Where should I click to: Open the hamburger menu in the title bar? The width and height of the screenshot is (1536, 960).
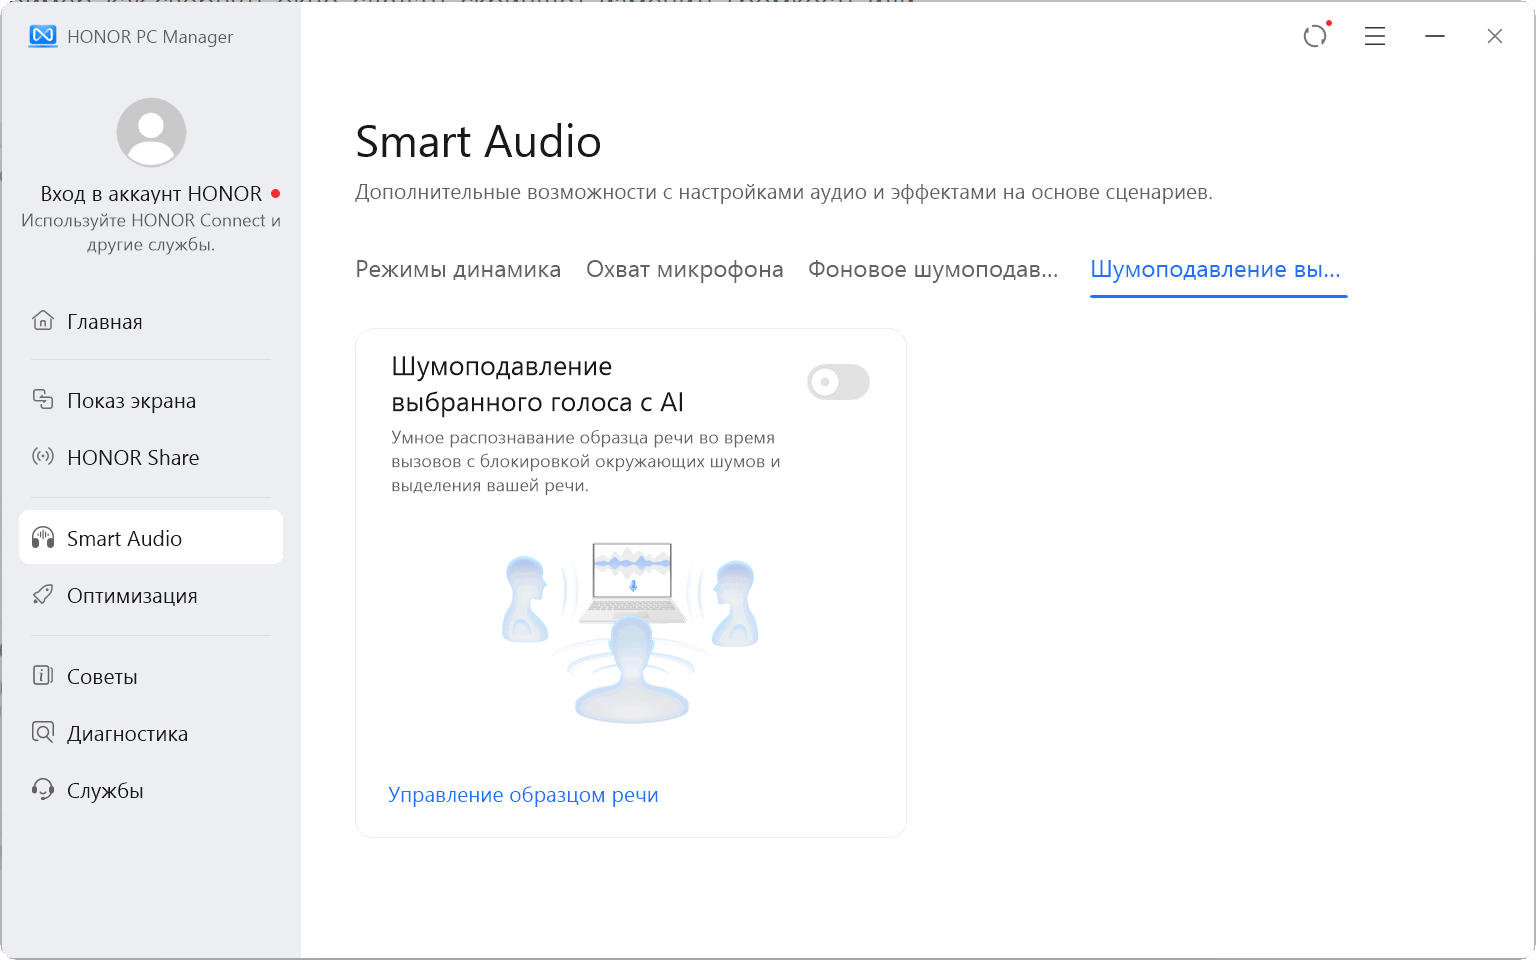click(x=1375, y=36)
